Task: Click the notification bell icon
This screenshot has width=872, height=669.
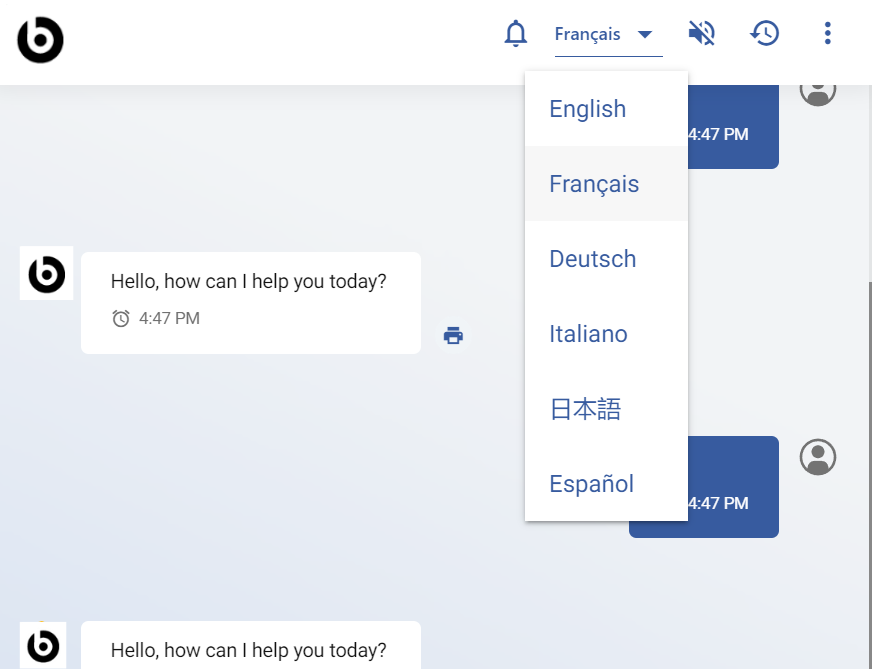Action: click(515, 34)
